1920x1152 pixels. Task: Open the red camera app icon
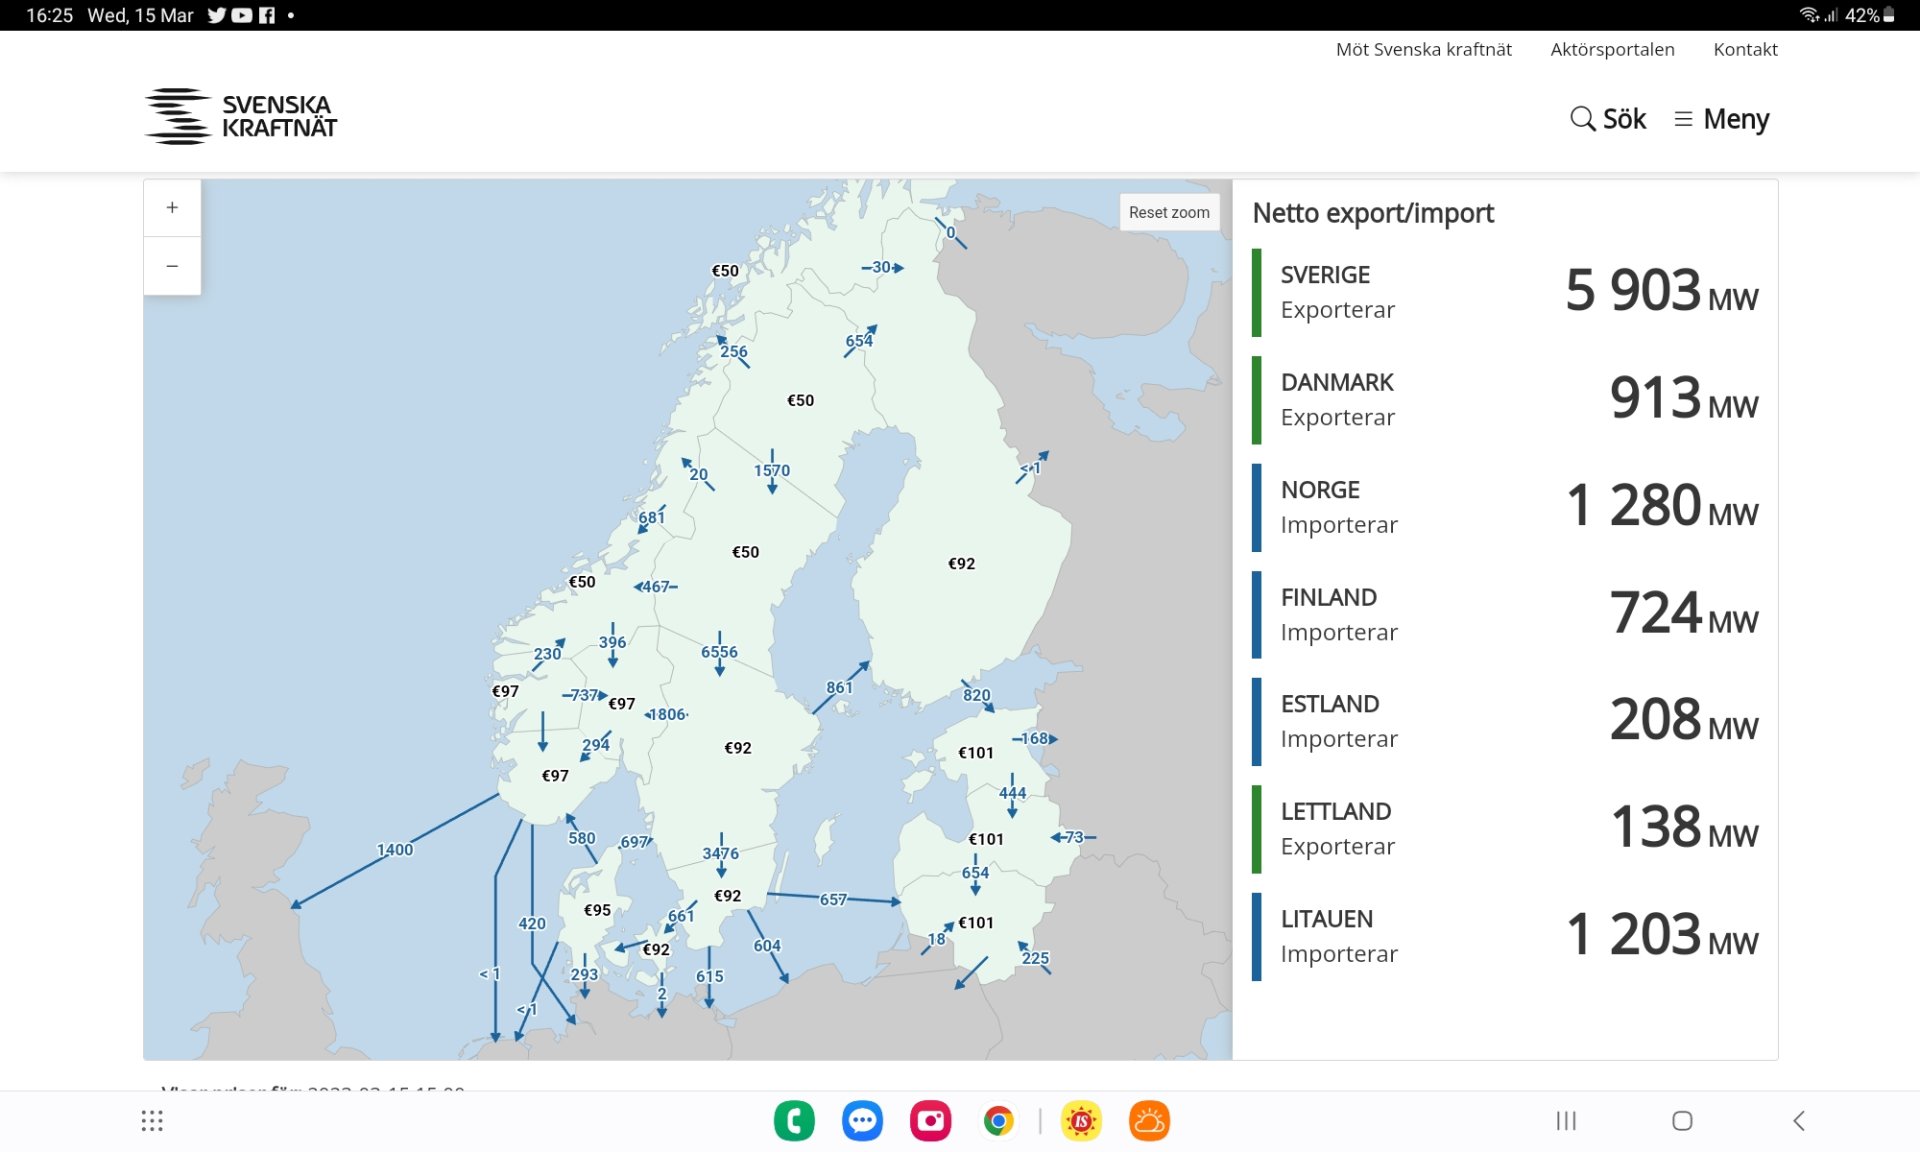click(x=930, y=1121)
